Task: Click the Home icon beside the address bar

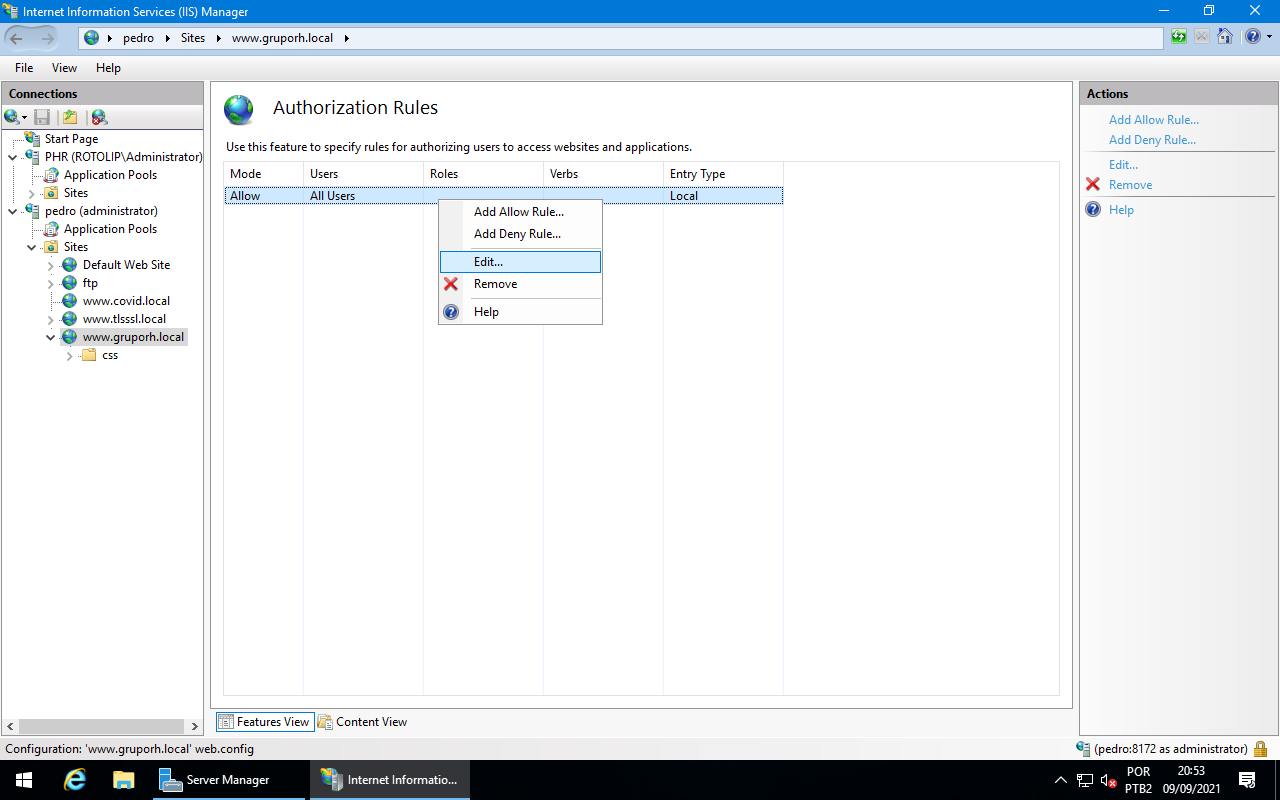Action: pos(1224,37)
